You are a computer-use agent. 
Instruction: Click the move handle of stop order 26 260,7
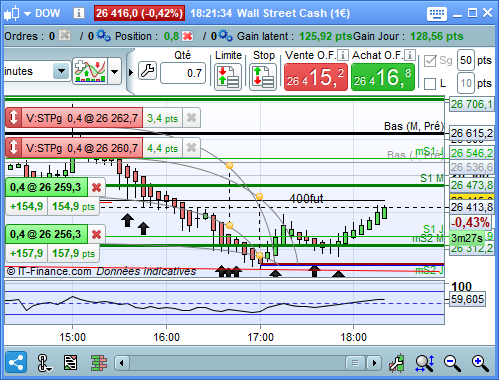(13, 148)
